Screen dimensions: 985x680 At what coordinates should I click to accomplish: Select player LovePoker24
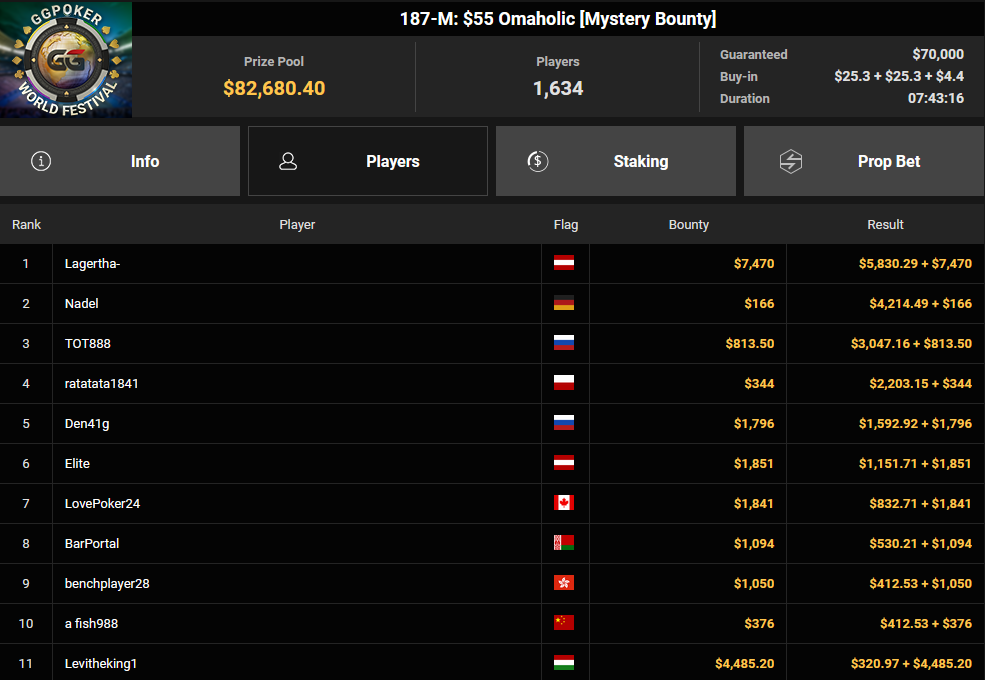point(102,503)
